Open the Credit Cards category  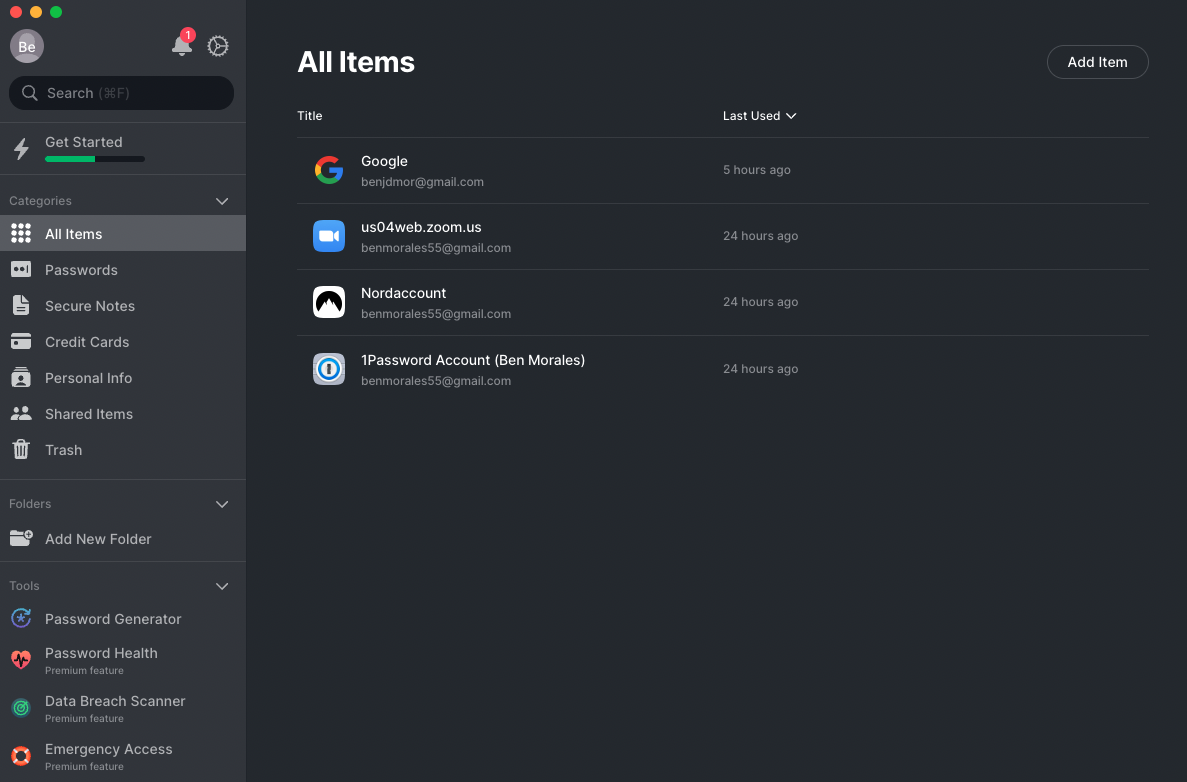point(87,342)
